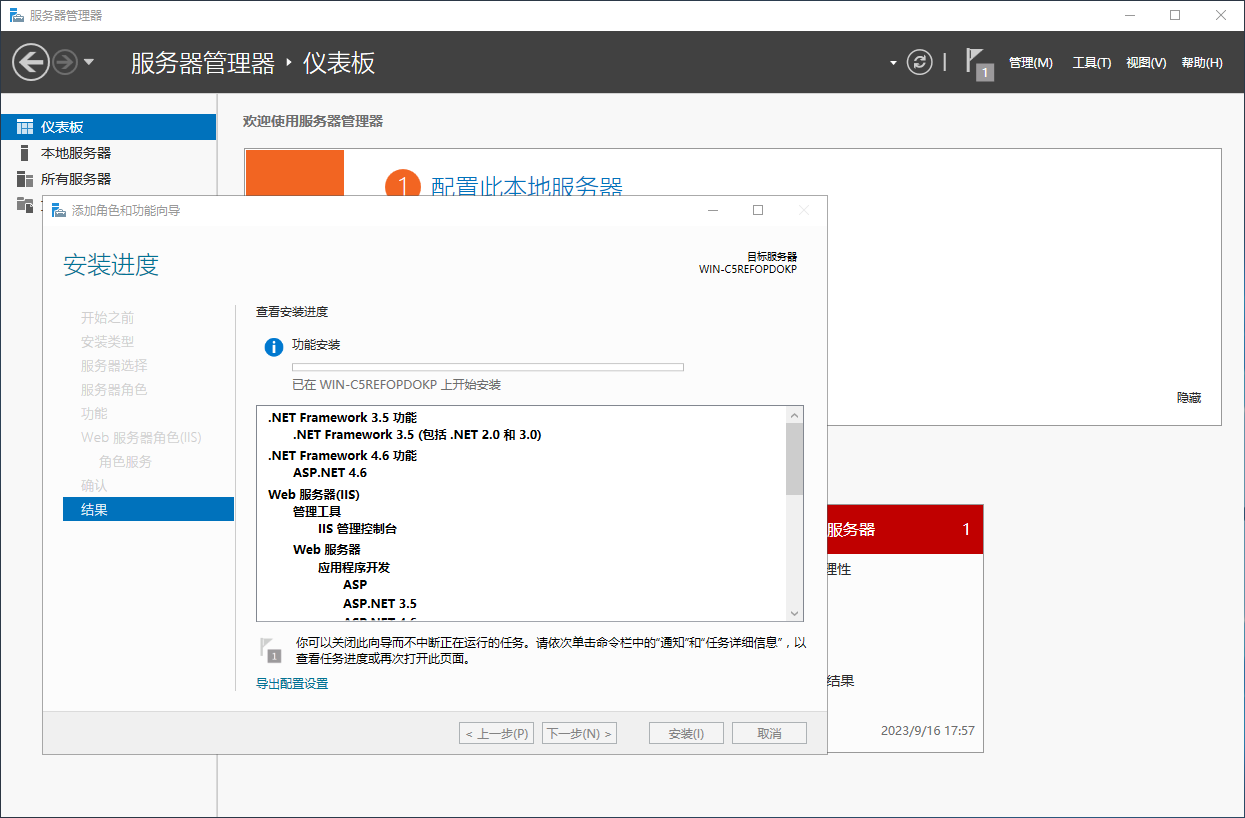The image size is (1245, 818).
Task: Click the refresh icon in the header
Action: [x=919, y=62]
